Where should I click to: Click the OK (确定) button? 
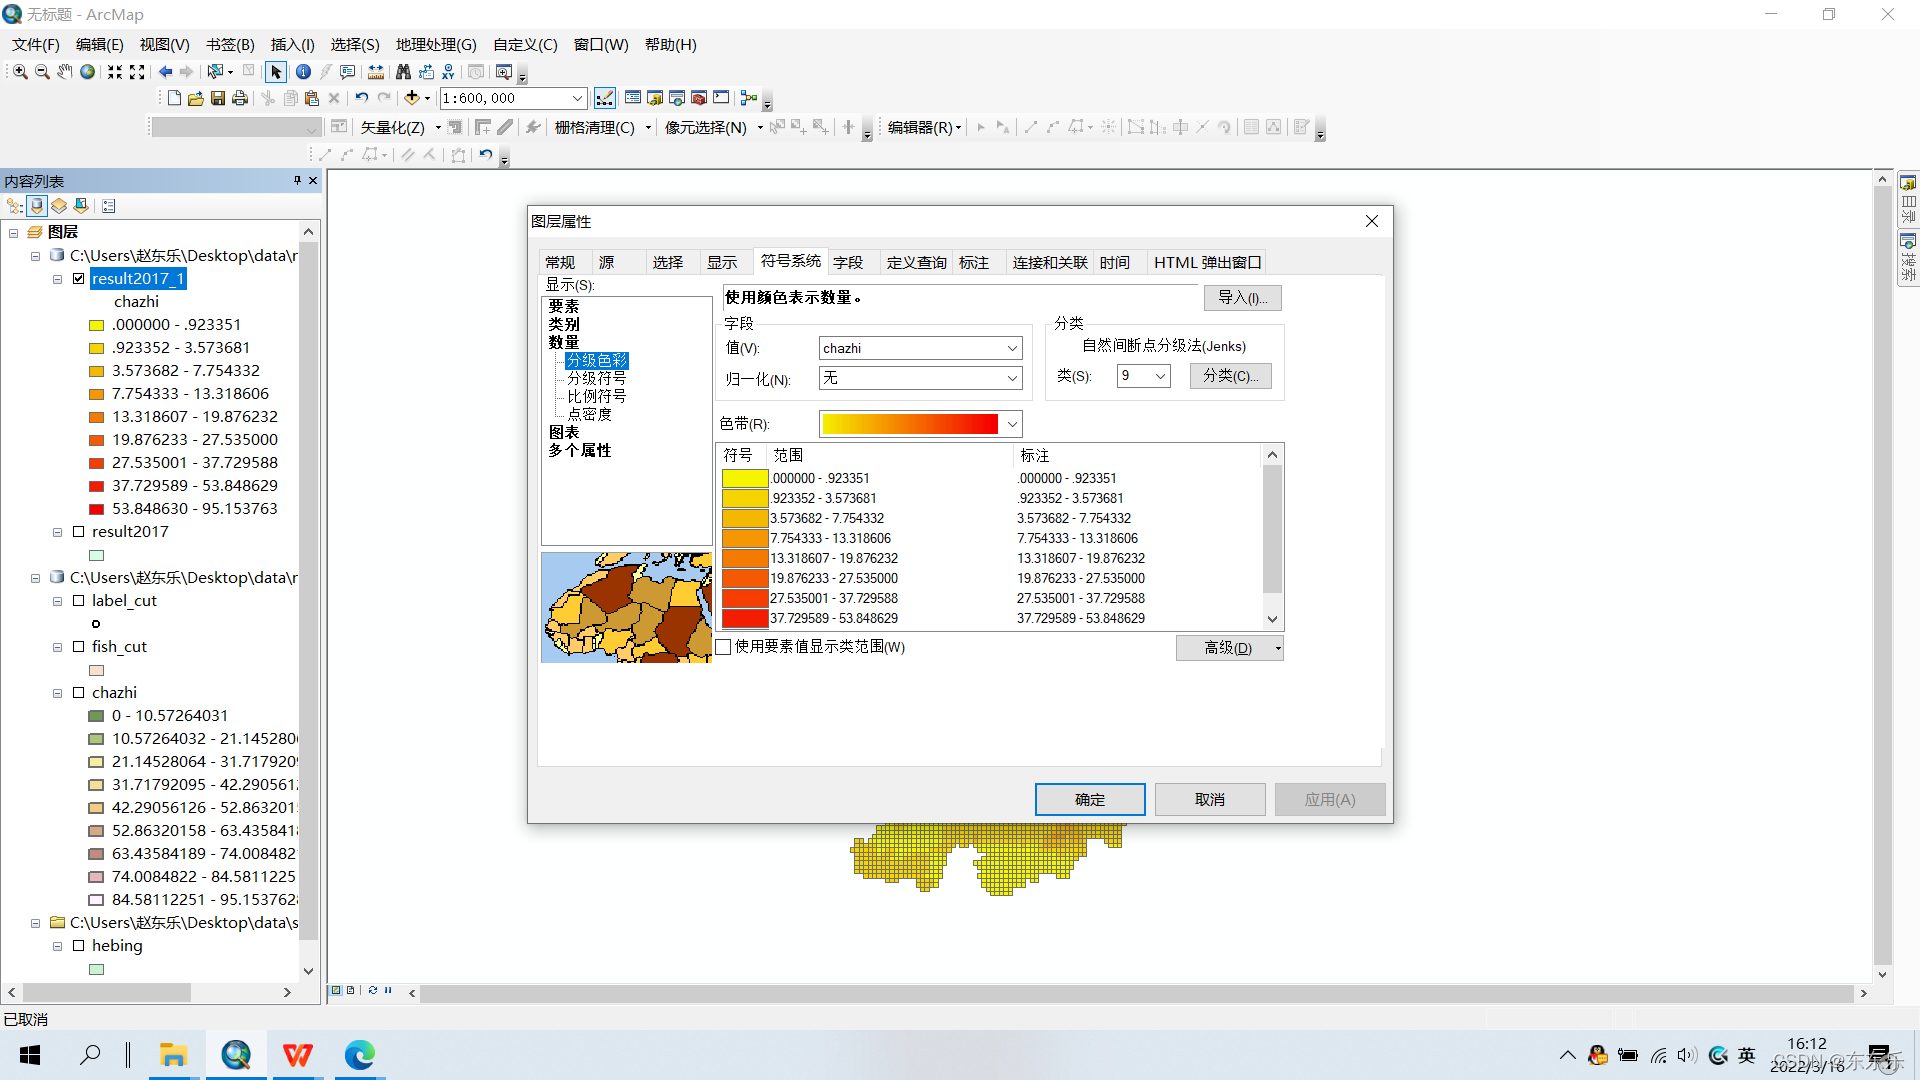[x=1089, y=799]
